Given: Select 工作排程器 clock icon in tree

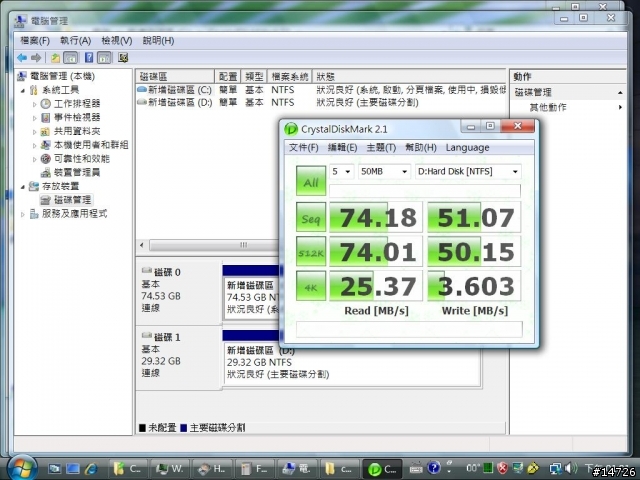Looking at the screenshot, I should (46, 104).
